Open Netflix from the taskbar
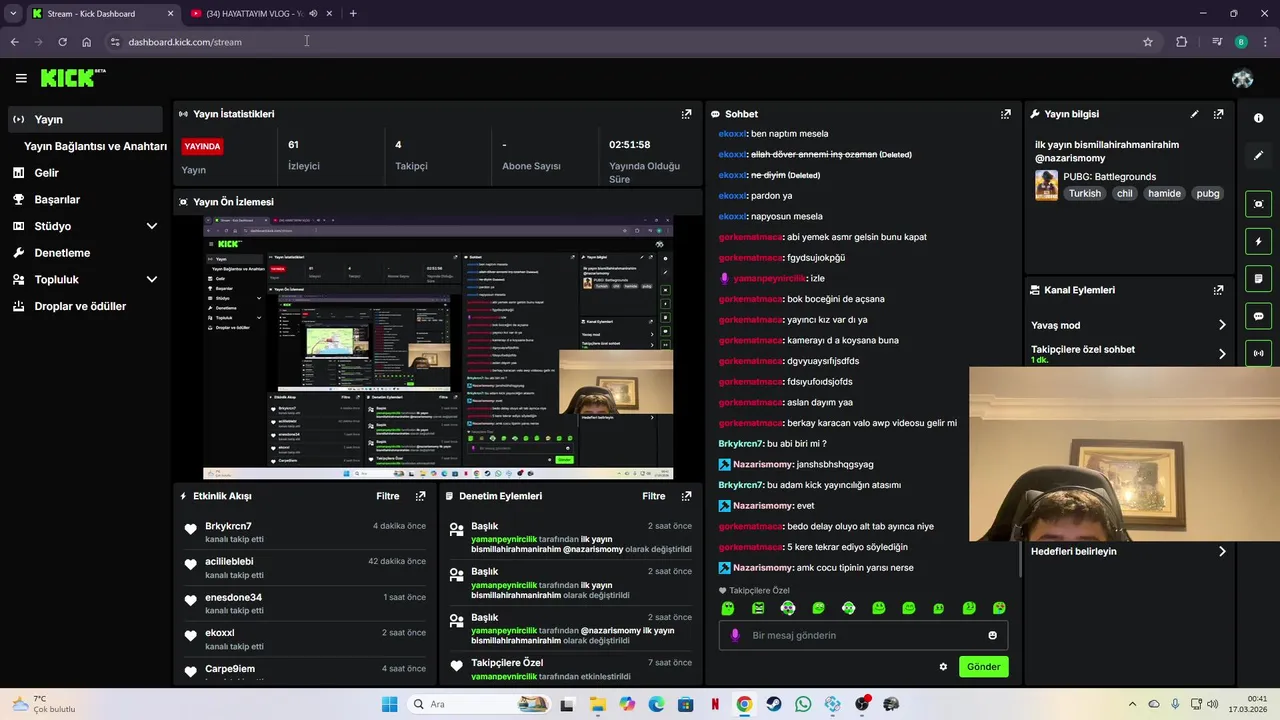The image size is (1280, 720). coord(715,704)
